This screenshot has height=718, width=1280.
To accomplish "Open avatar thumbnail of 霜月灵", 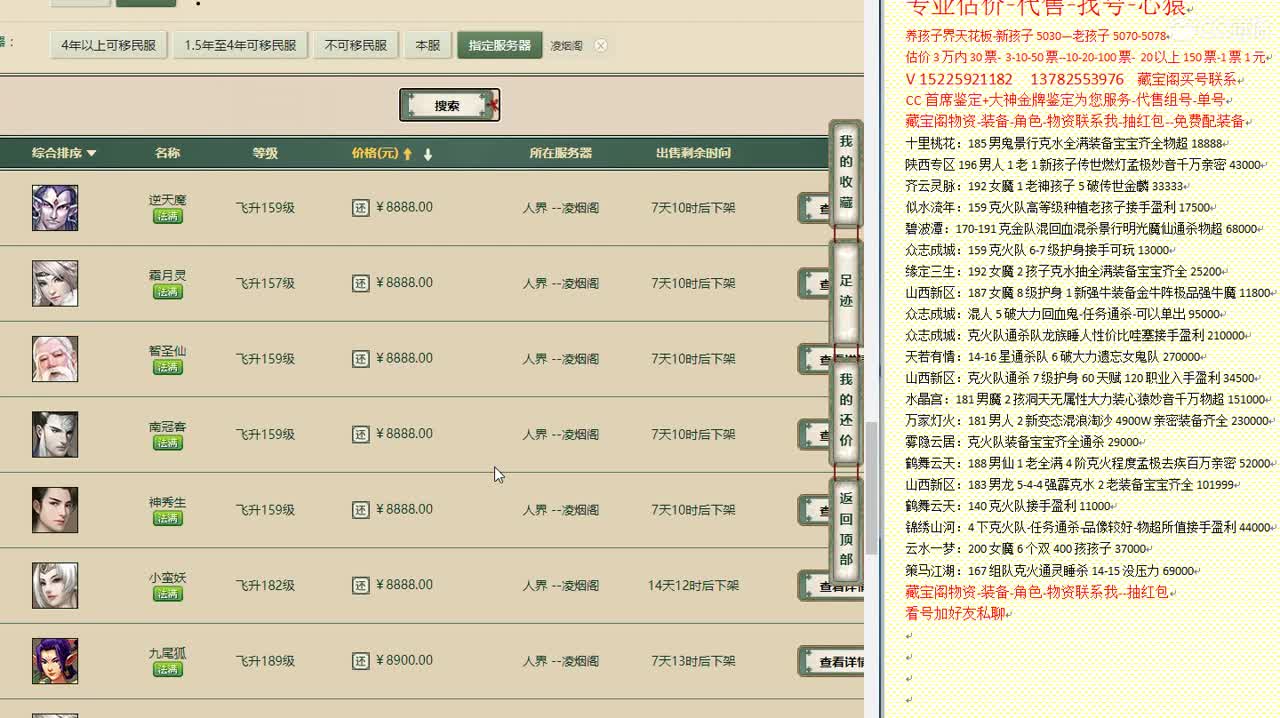I will click(55, 284).
